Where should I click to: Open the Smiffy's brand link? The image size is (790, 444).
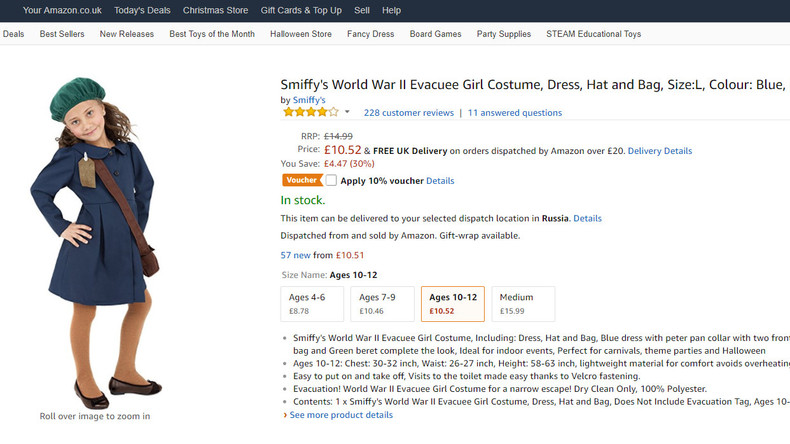point(309,100)
